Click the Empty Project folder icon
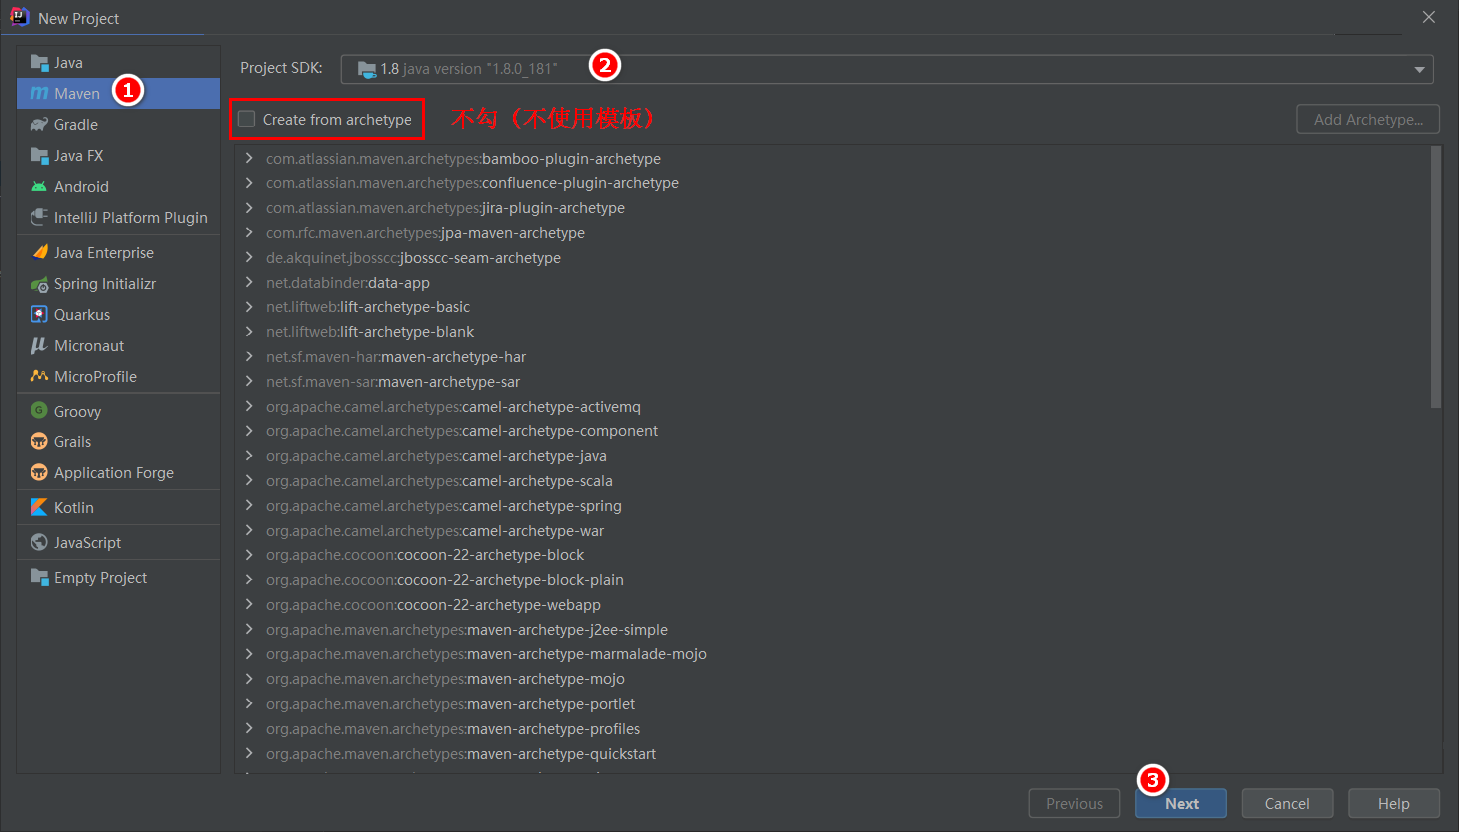Image resolution: width=1459 pixels, height=832 pixels. click(x=39, y=578)
